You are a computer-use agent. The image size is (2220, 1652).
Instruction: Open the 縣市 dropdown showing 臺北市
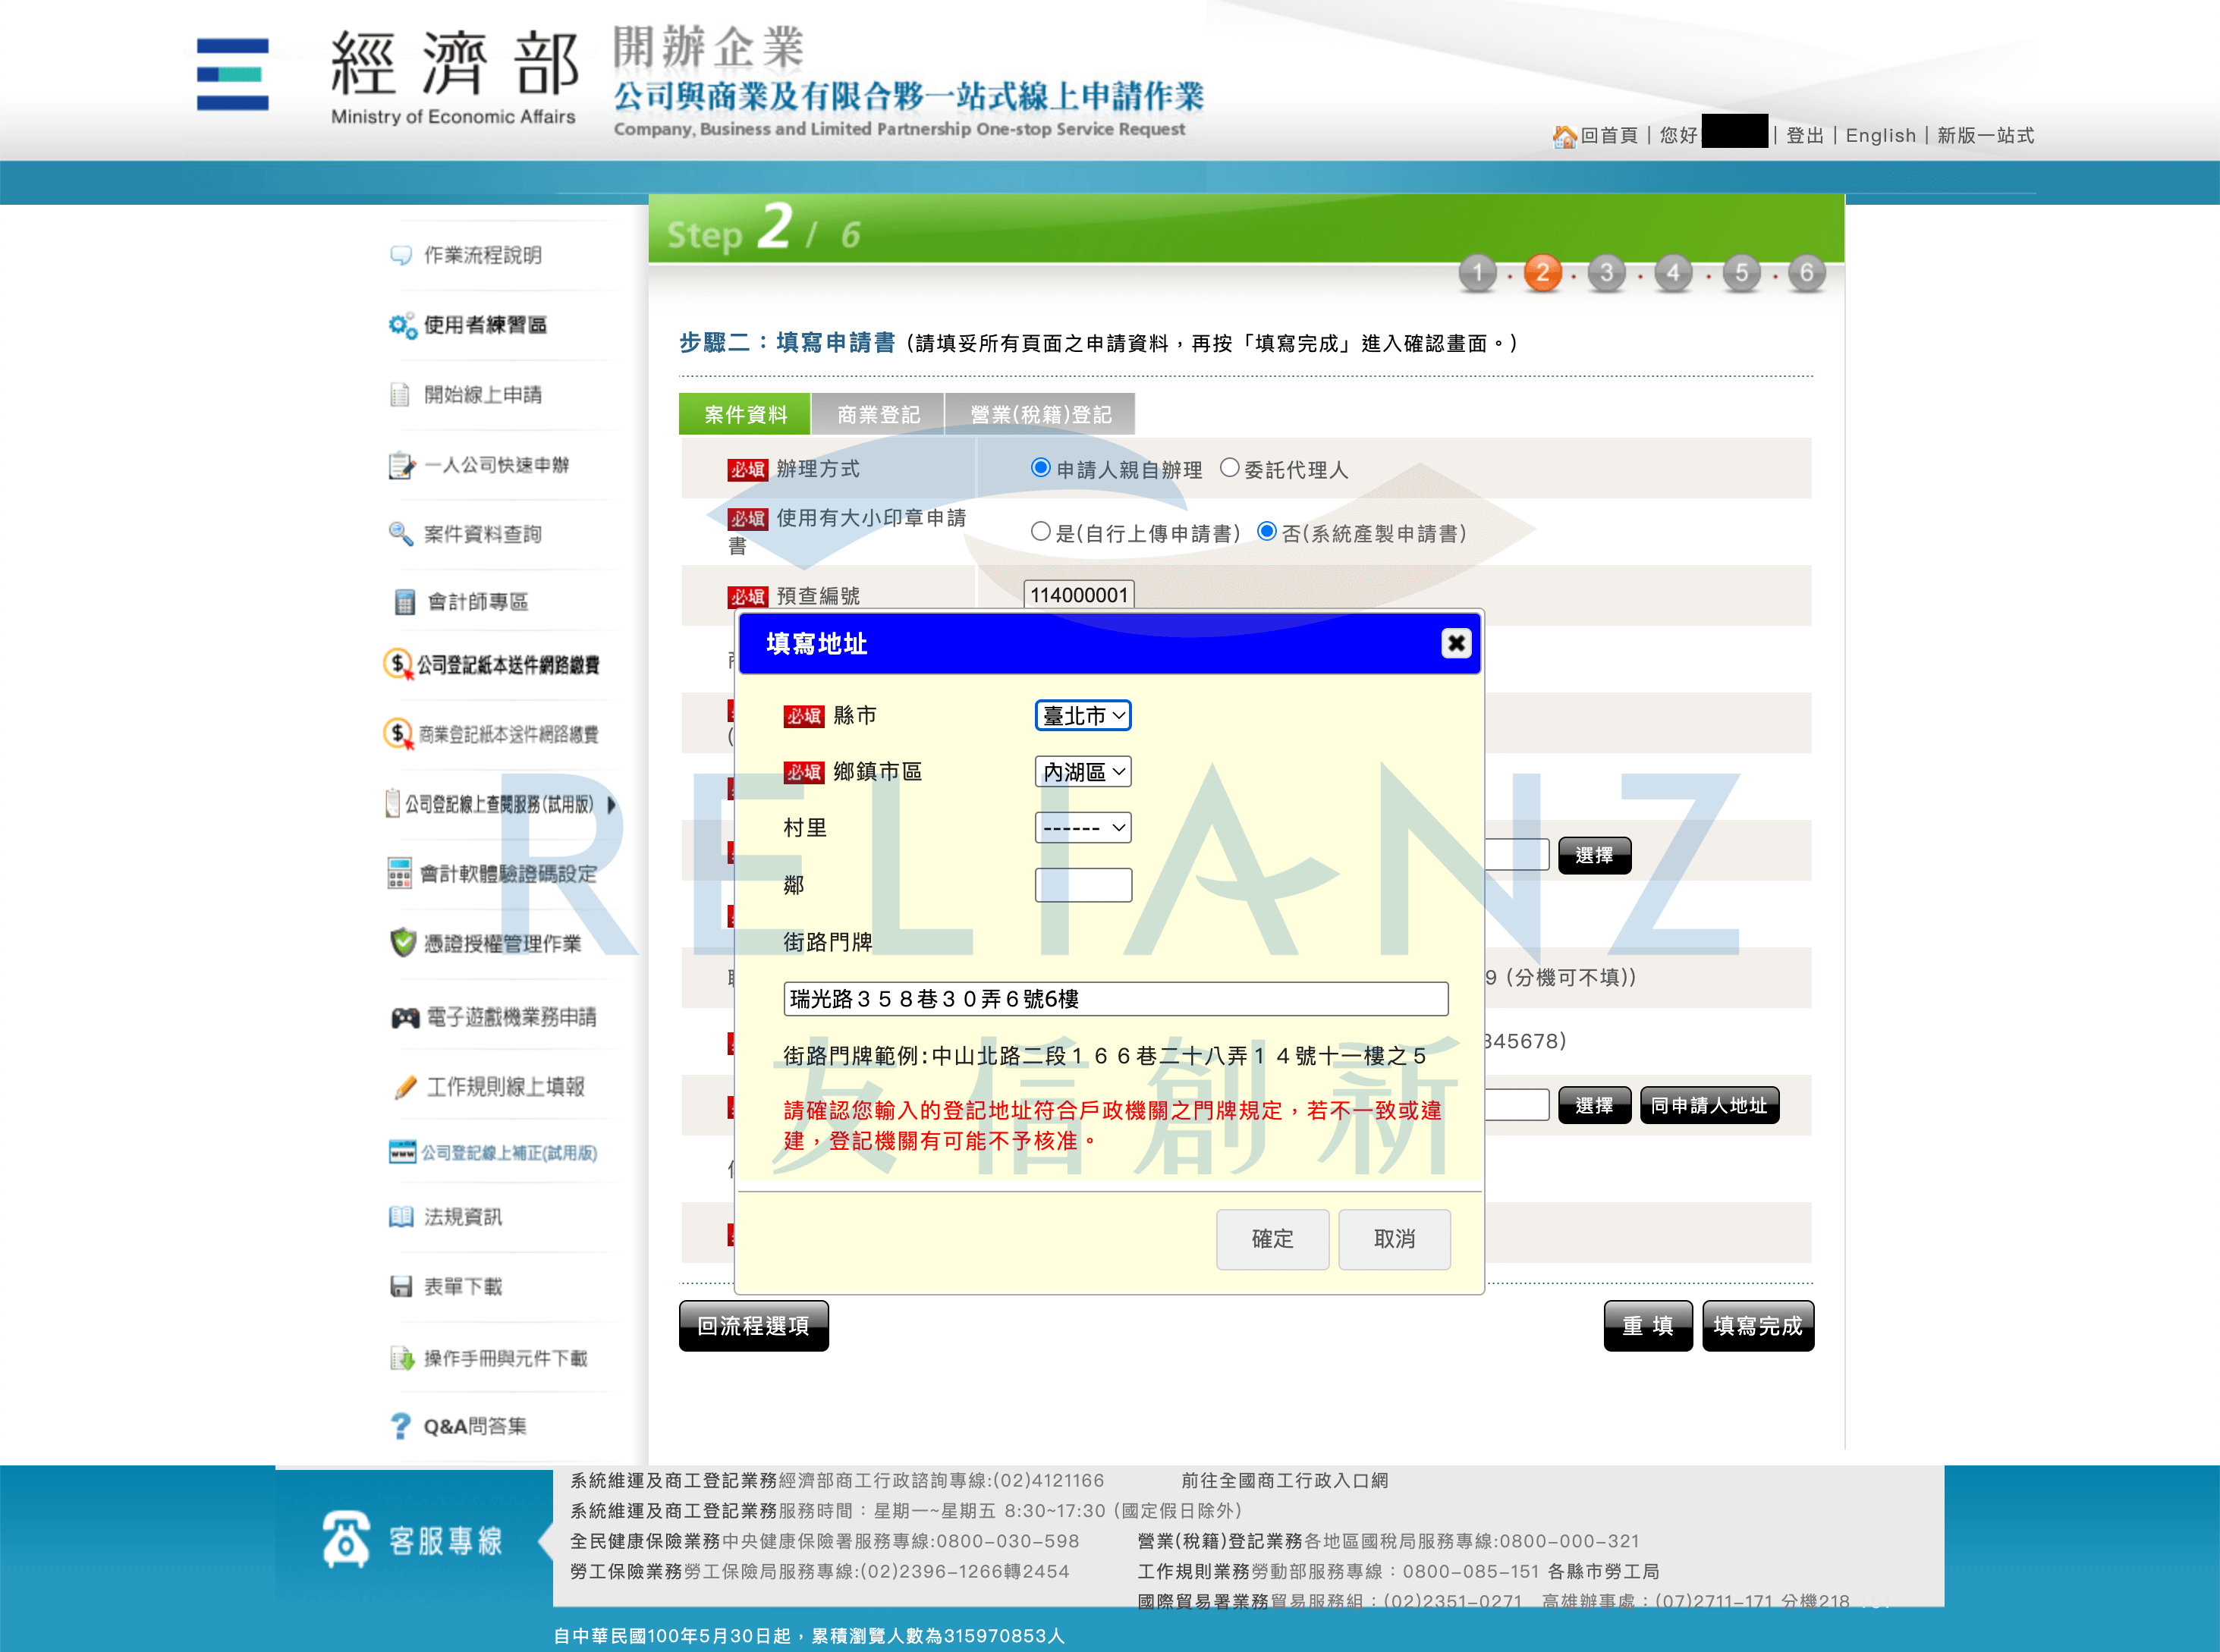1083,716
